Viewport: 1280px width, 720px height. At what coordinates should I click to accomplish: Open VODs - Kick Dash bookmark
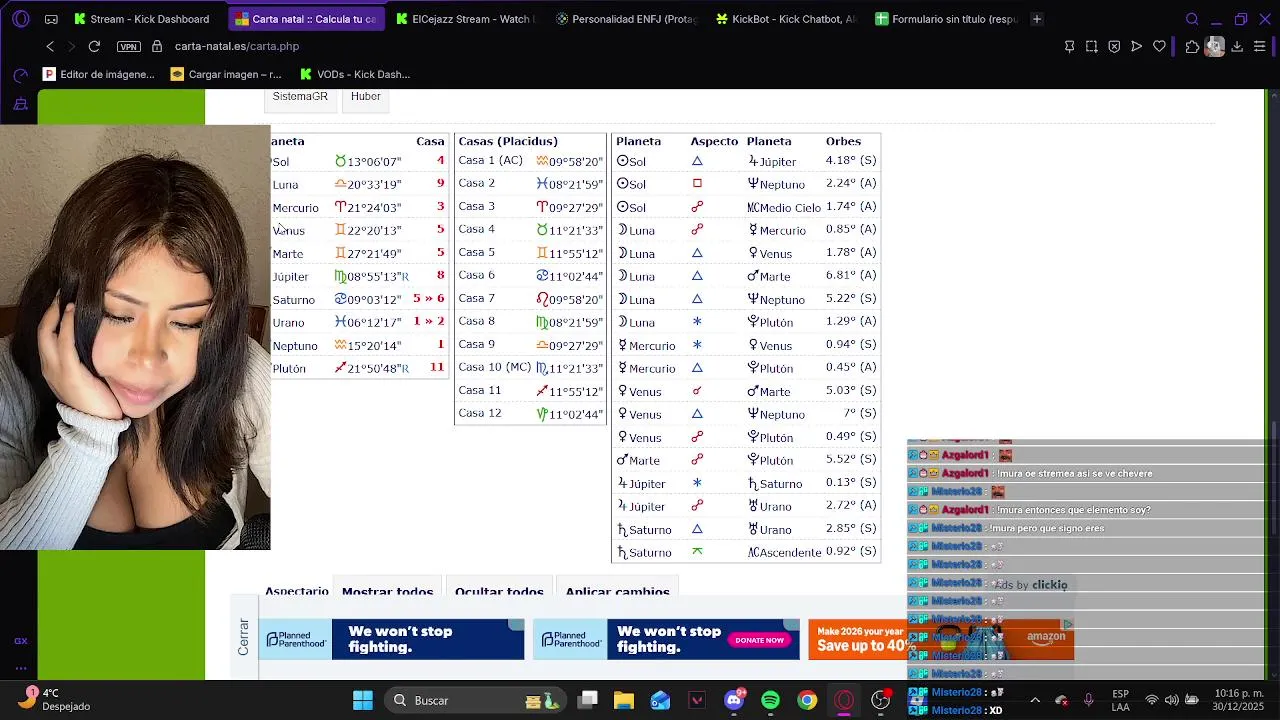pos(355,74)
